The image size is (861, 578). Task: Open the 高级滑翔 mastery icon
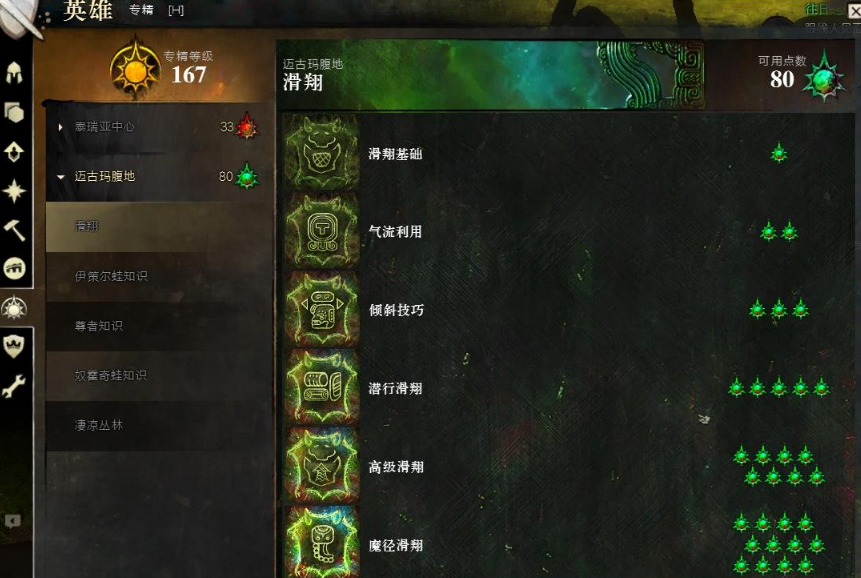click(322, 465)
